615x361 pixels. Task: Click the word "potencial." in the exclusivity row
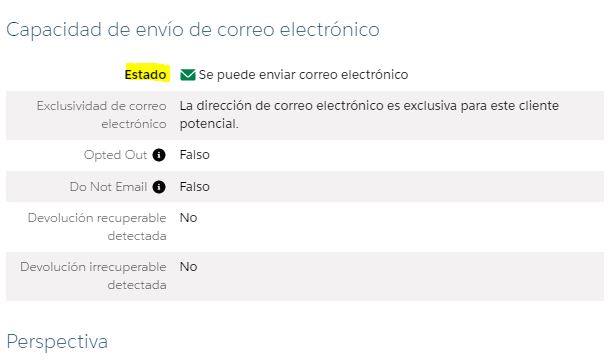pyautogui.click(x=209, y=124)
